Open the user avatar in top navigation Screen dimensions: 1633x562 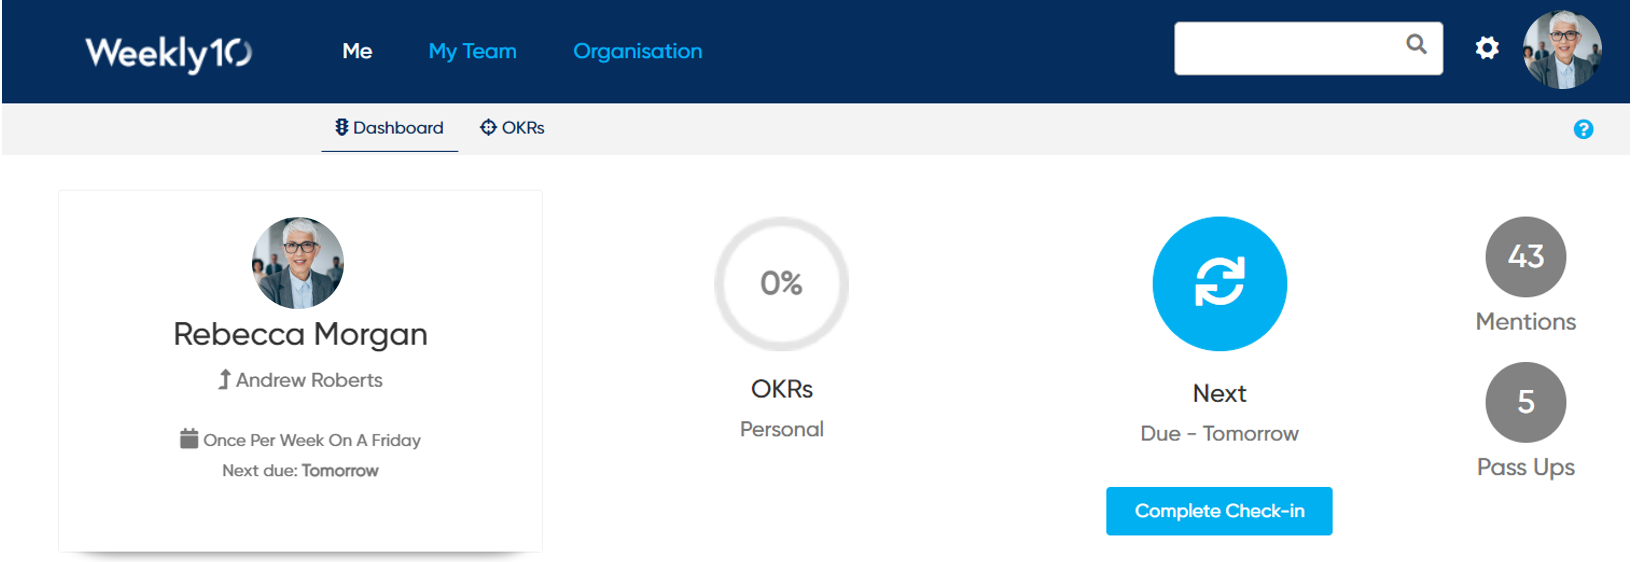point(1561,50)
